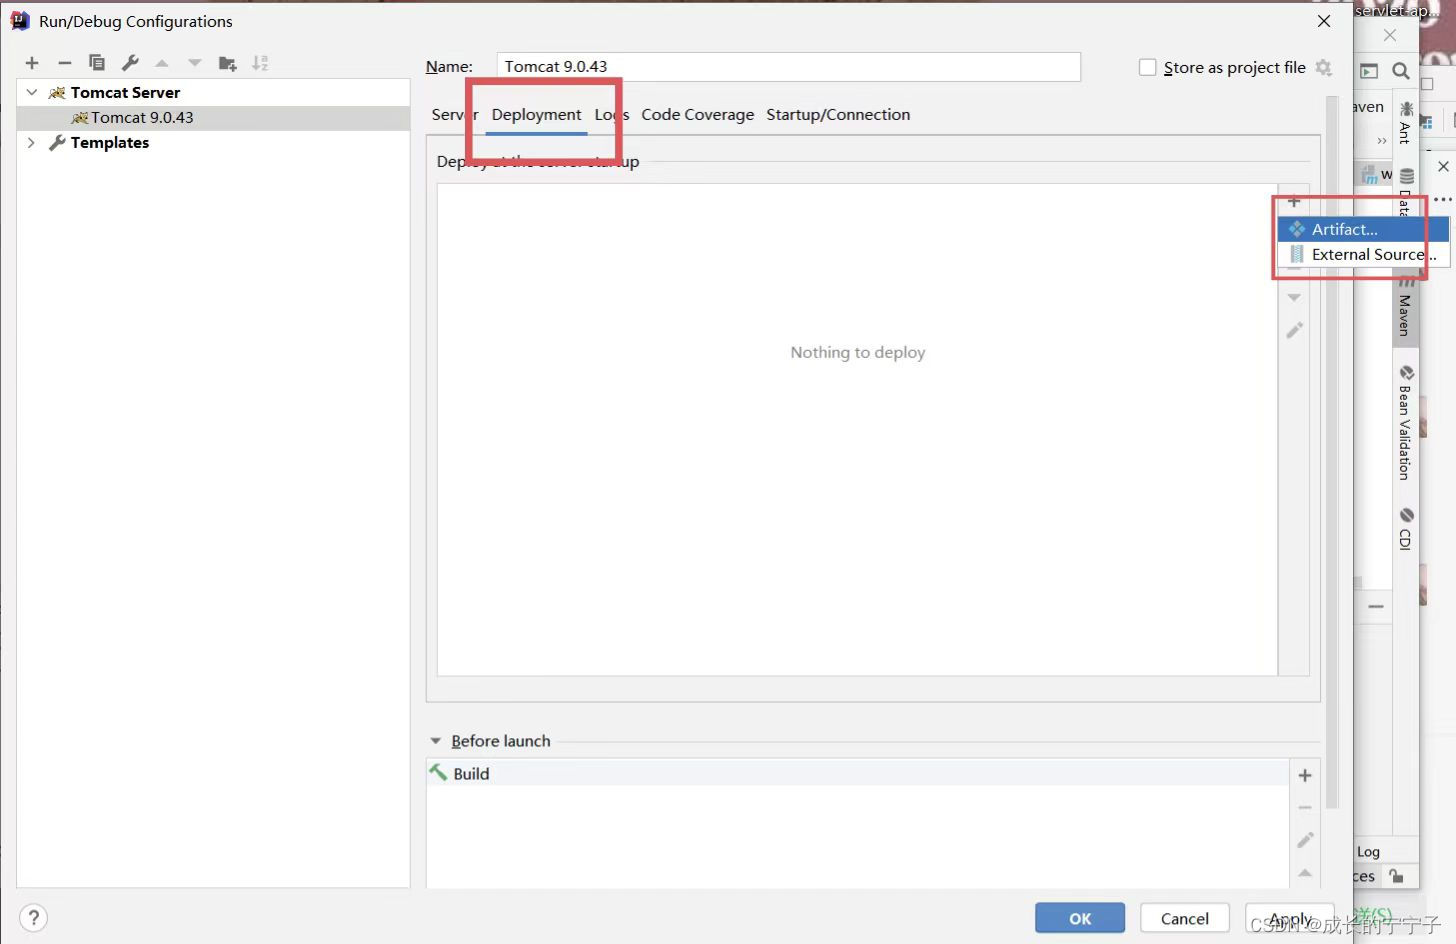Viewport: 1456px width, 944px height.
Task: Open the CDI tool window in IDE
Action: coord(1405,529)
